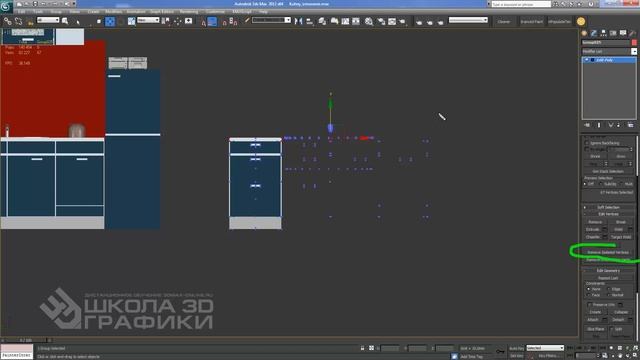640x360 pixels.
Task: Open the MAXScript menu
Action: (x=242, y=12)
